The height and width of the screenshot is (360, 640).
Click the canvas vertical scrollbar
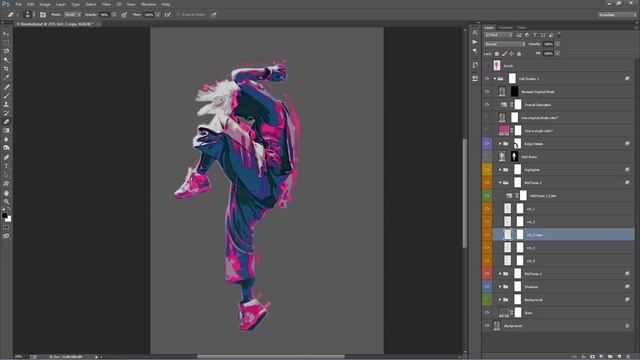click(464, 193)
